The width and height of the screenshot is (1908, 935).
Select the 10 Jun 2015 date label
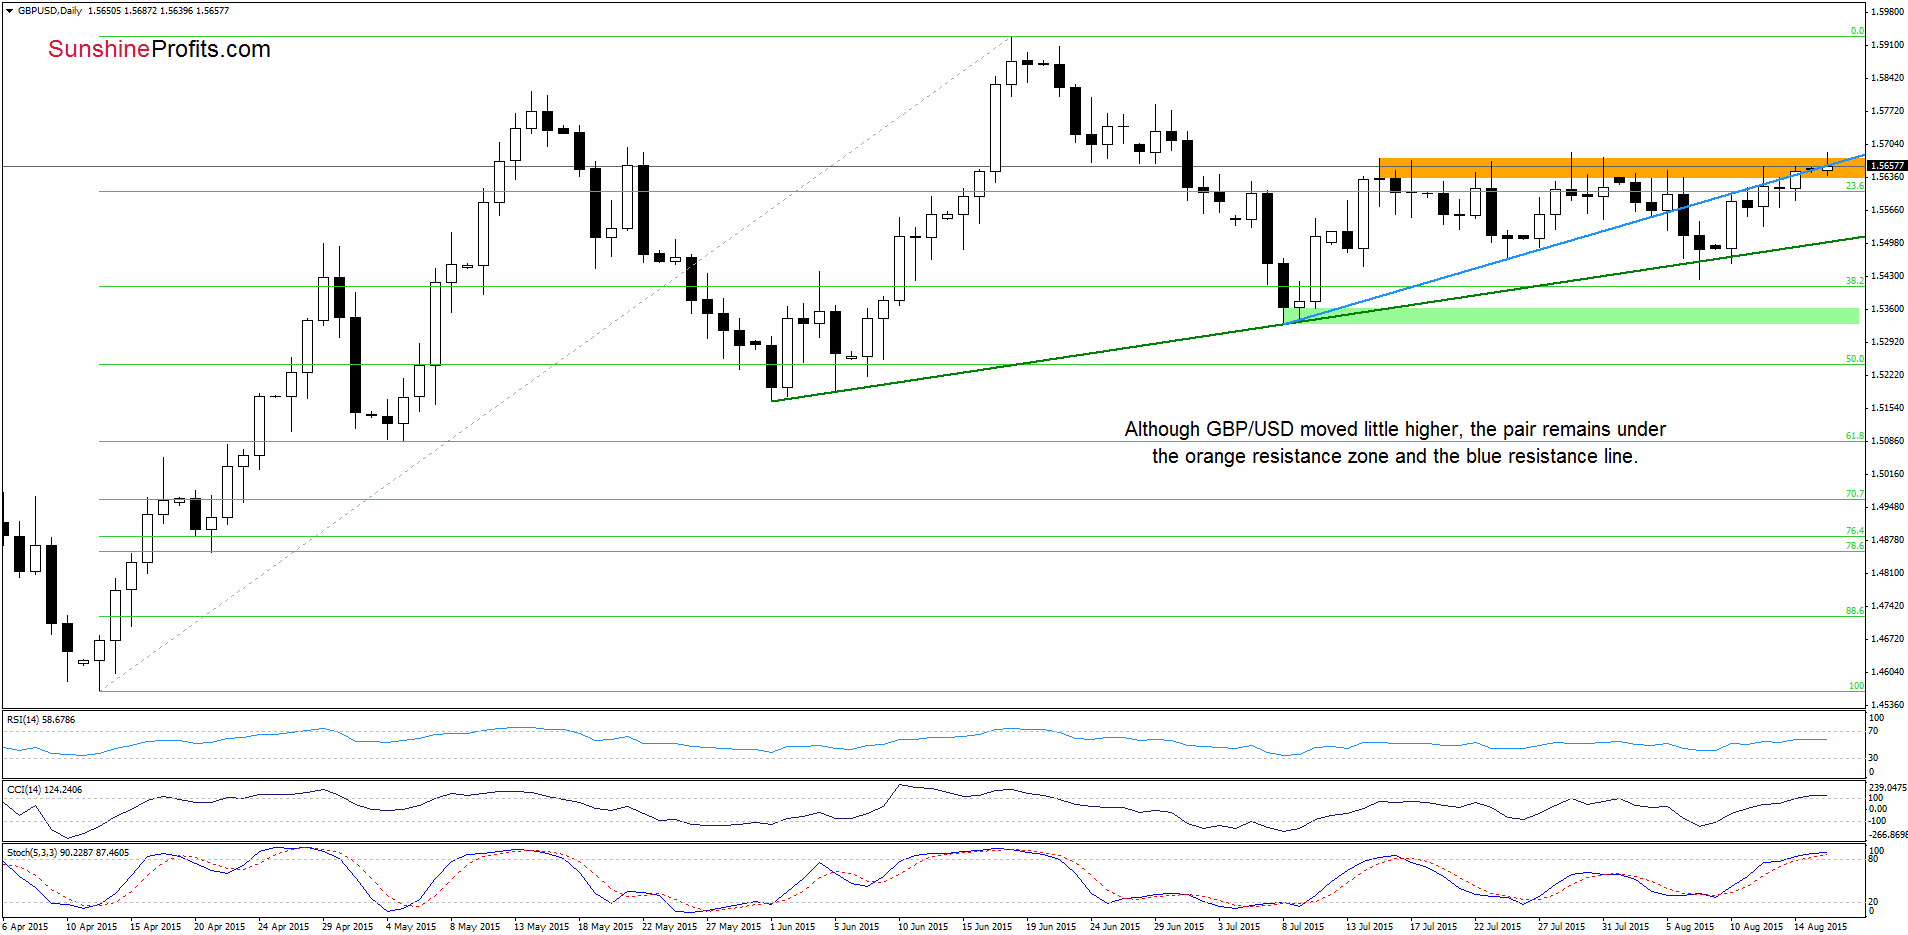pyautogui.click(x=924, y=927)
